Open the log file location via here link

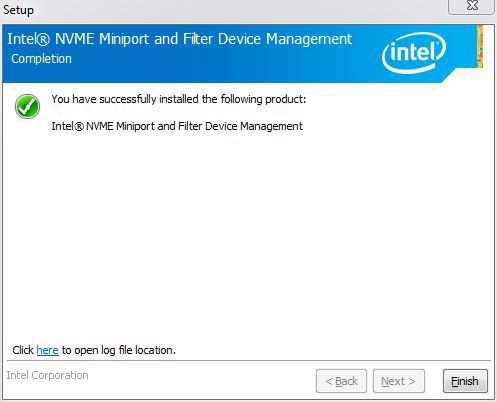point(47,350)
